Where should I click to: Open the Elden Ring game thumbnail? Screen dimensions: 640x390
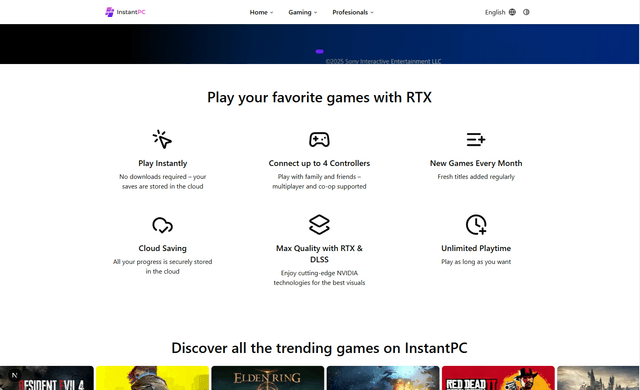pyautogui.click(x=268, y=378)
